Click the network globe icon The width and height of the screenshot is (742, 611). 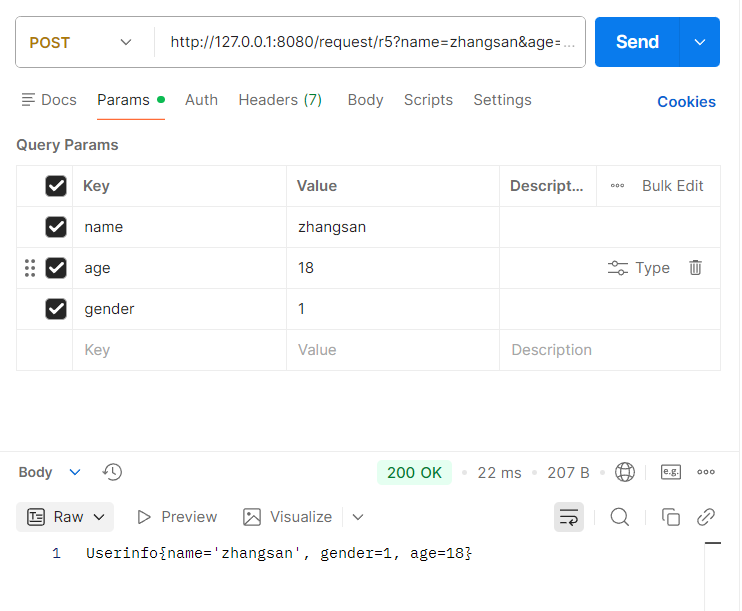pyautogui.click(x=625, y=472)
